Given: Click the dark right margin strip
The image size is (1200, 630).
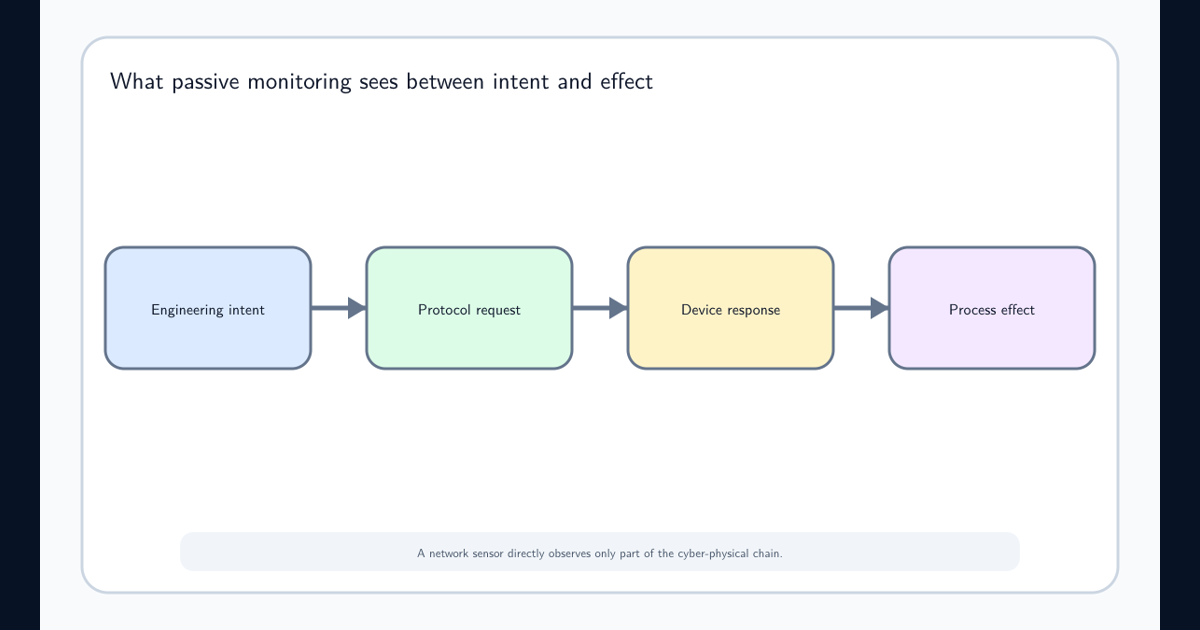Looking at the screenshot, I should coord(1180,315).
